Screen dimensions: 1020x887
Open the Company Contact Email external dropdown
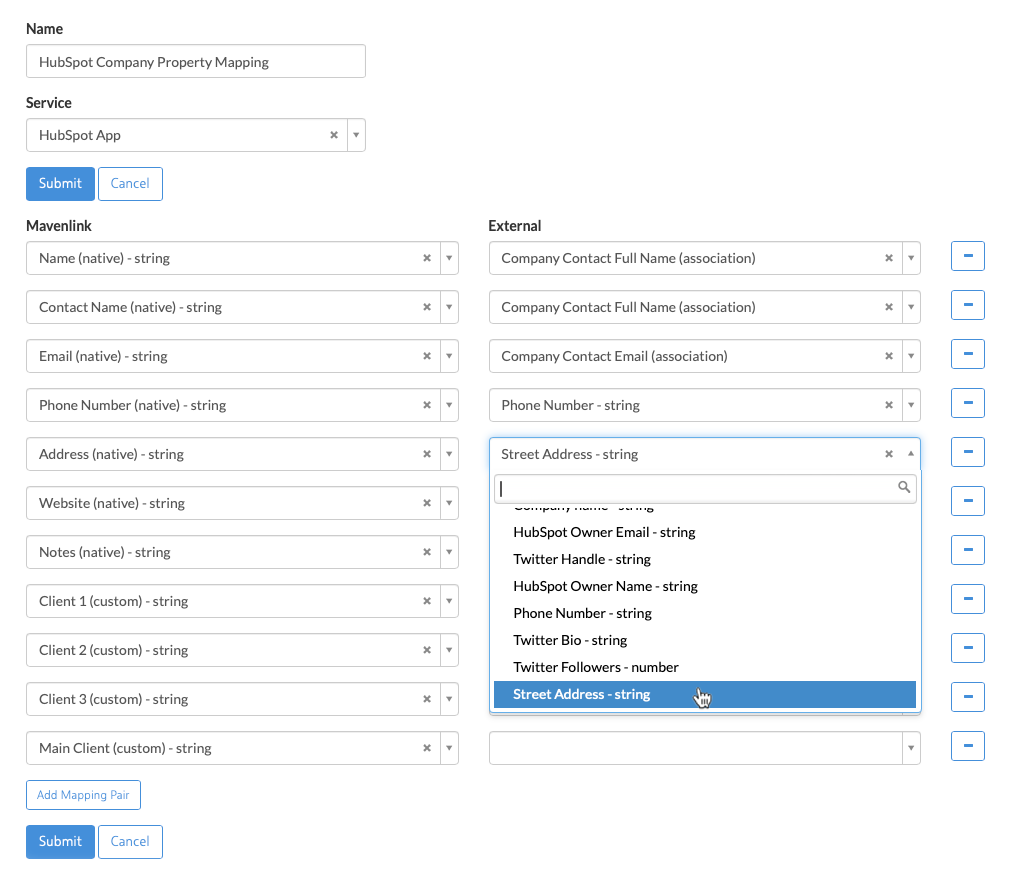[x=911, y=356]
